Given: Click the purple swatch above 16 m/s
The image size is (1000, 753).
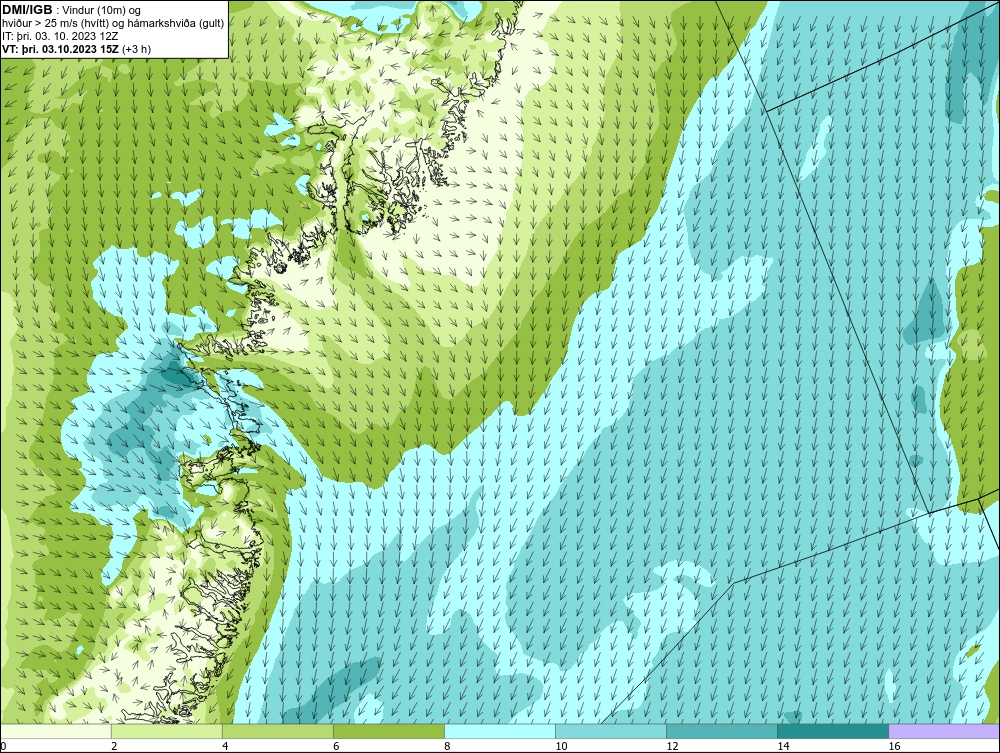Looking at the screenshot, I should 944,731.
